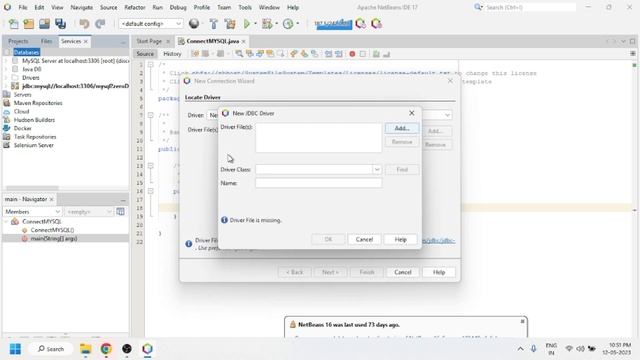Click the Driver File(s) list box
This screenshot has height=360, width=640.
pyautogui.click(x=318, y=138)
